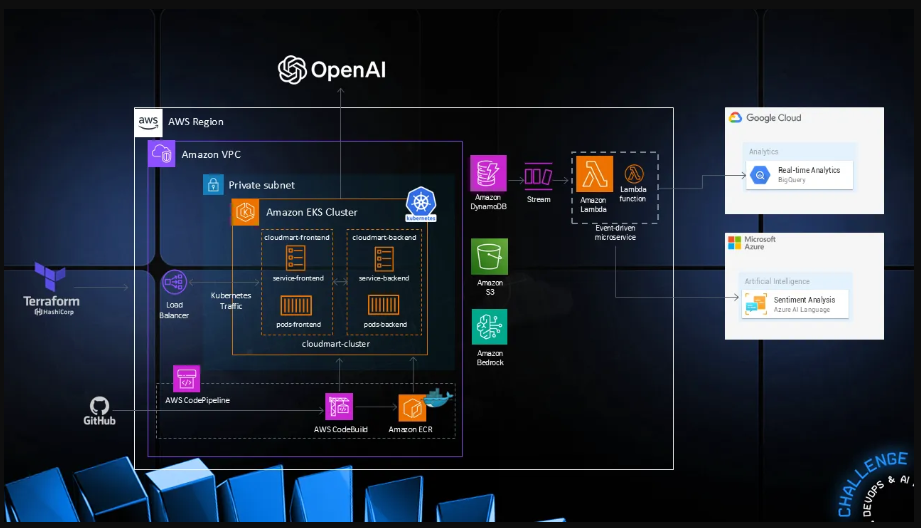Click the 'Sentiment Analysis' text
This screenshot has width=921, height=528.
(804, 300)
